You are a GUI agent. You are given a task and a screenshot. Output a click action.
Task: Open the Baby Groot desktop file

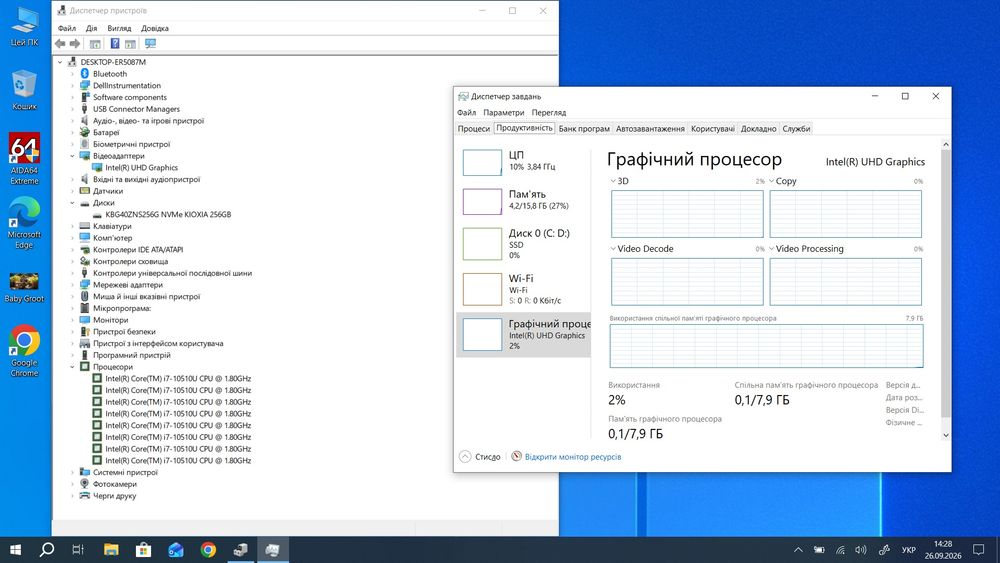24,288
